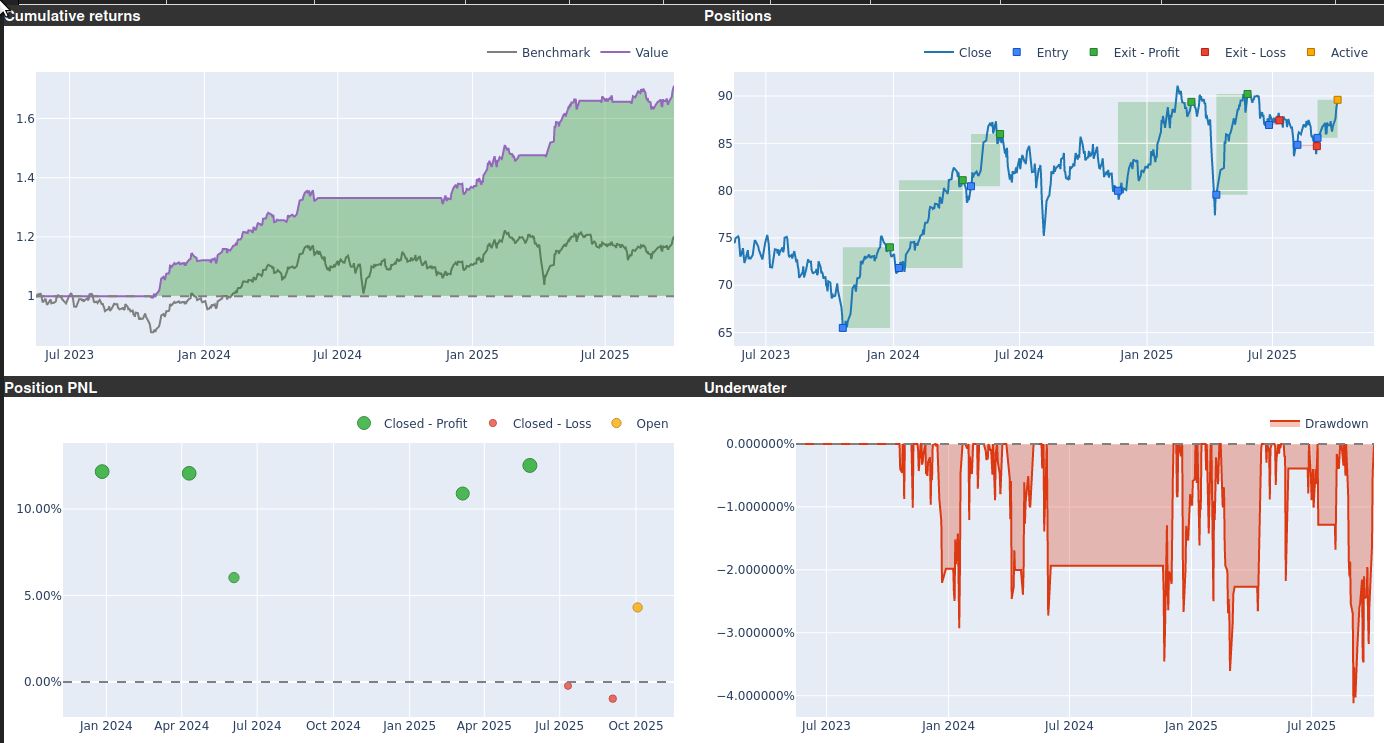Screen dimensions: 1384x743
Task: Click the orange Active marker on the price chart
Action: 1337,100
